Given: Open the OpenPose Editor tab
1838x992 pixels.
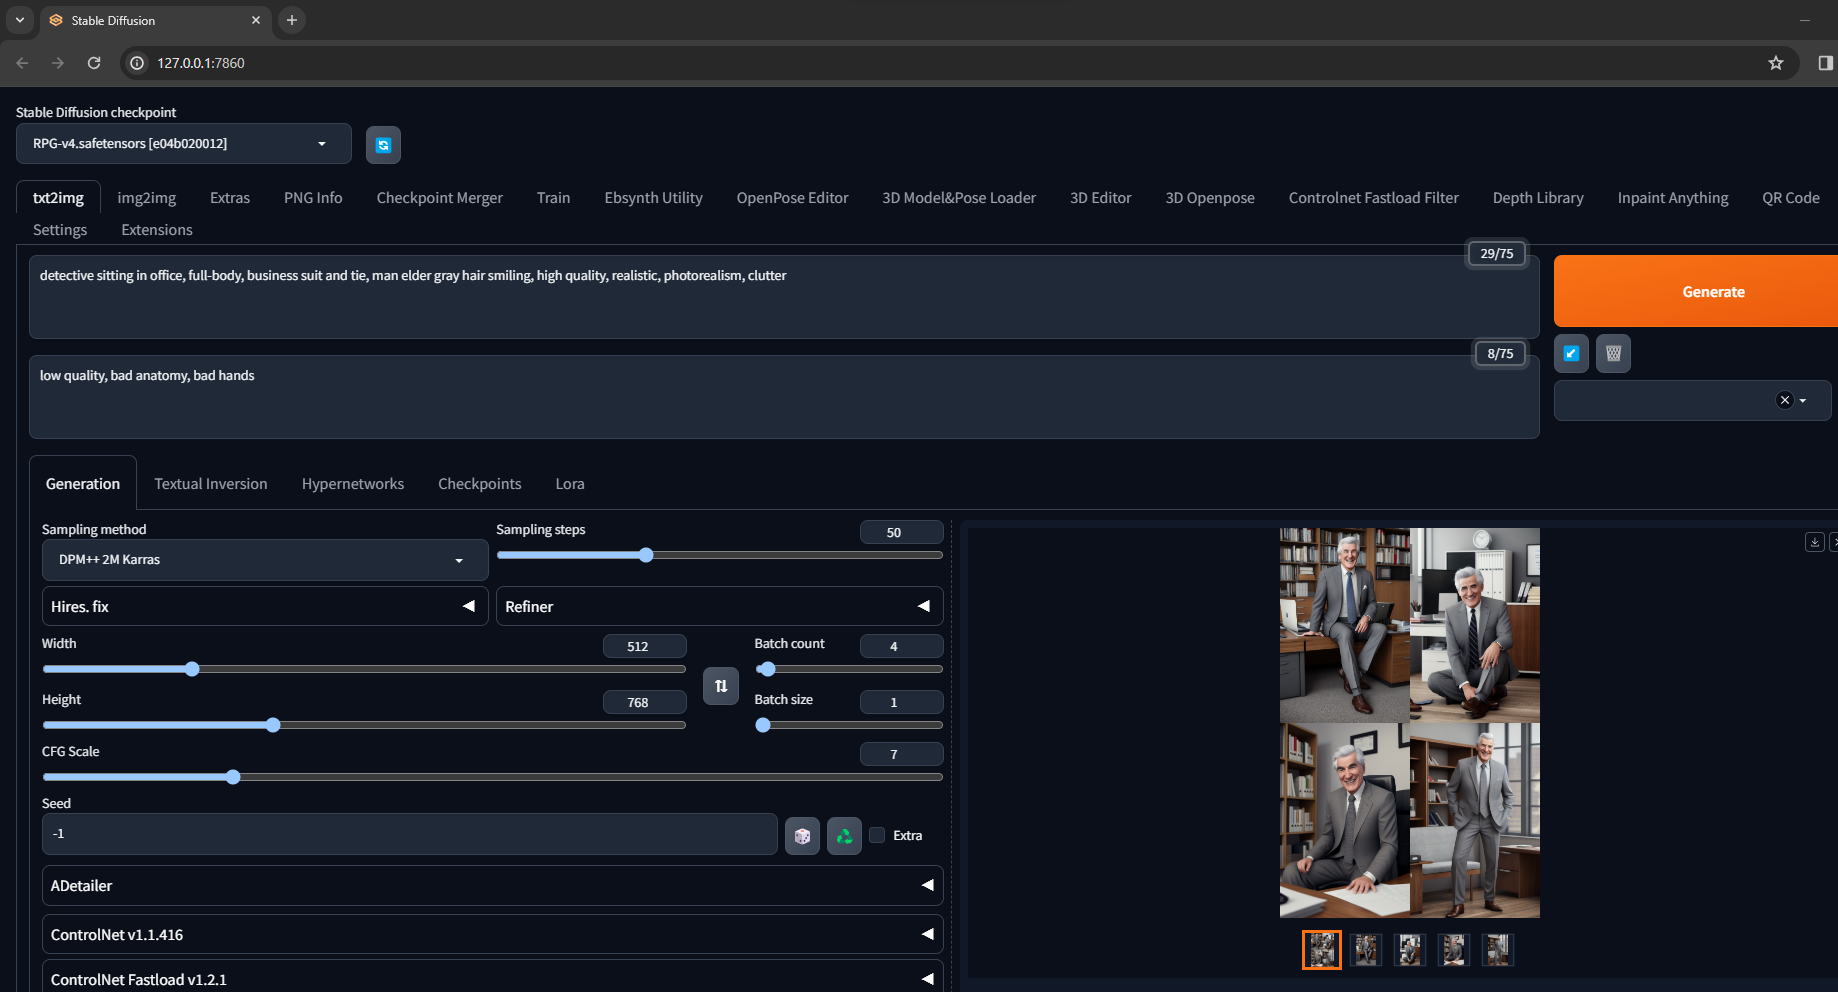Looking at the screenshot, I should (x=793, y=198).
